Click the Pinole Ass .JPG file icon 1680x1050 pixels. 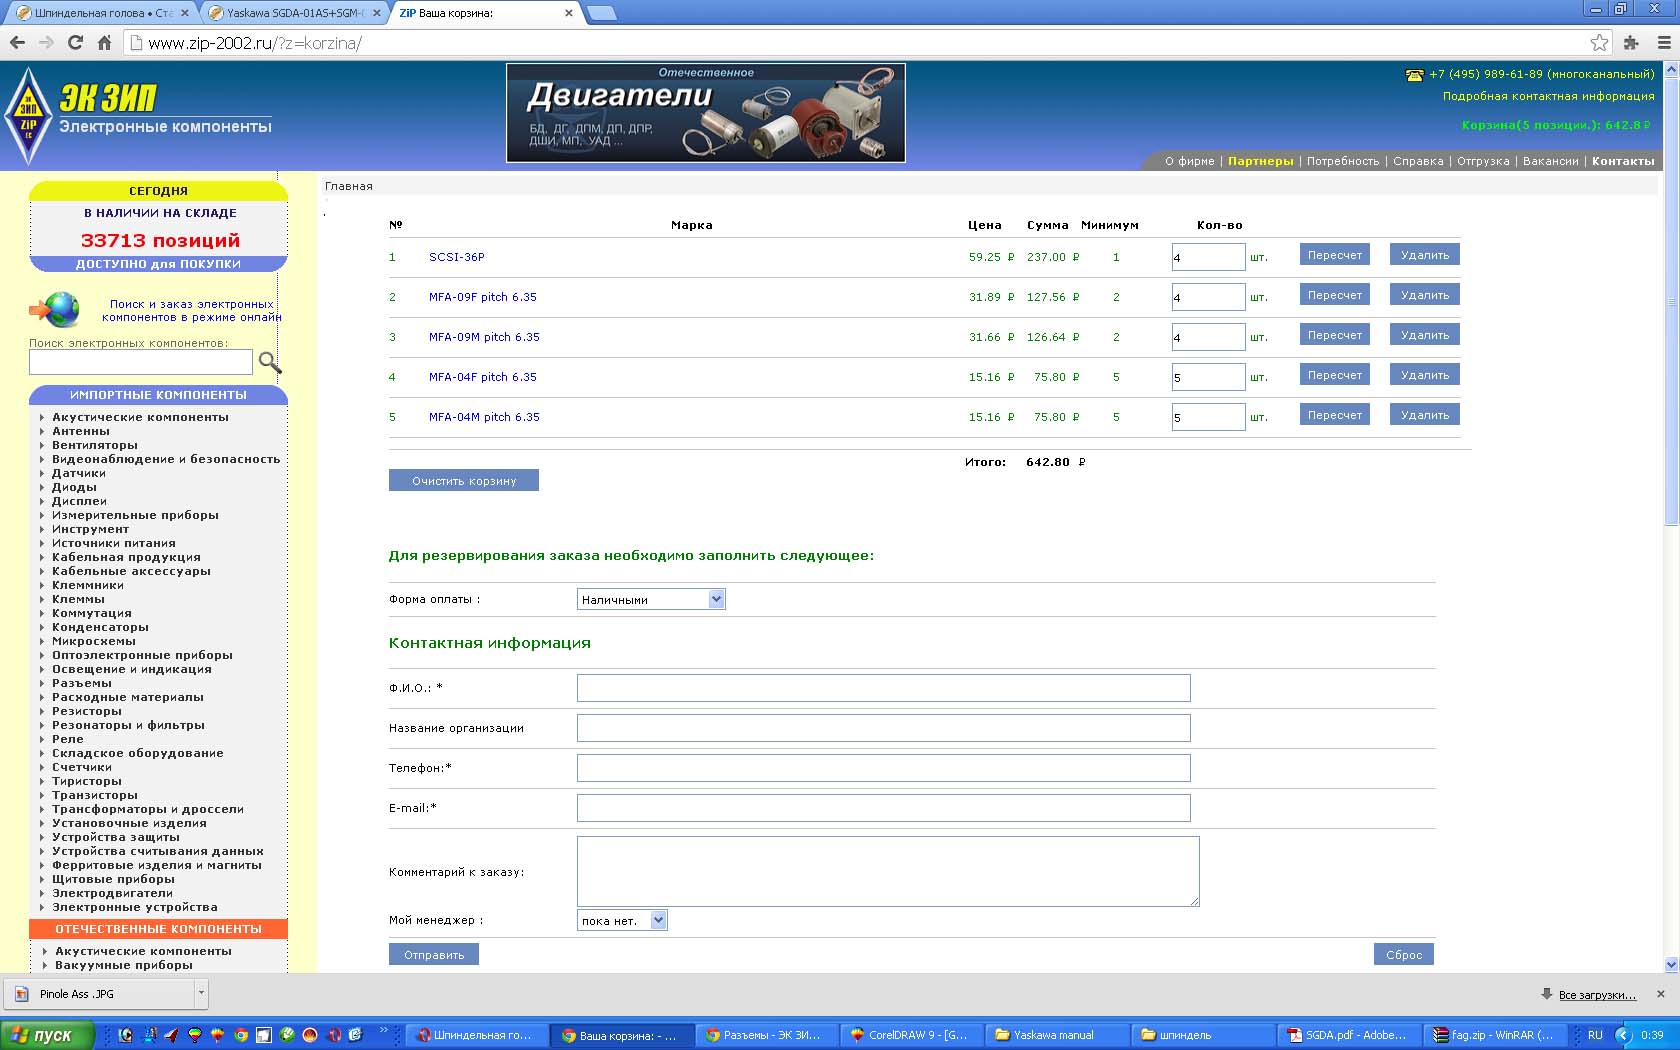(x=21, y=994)
